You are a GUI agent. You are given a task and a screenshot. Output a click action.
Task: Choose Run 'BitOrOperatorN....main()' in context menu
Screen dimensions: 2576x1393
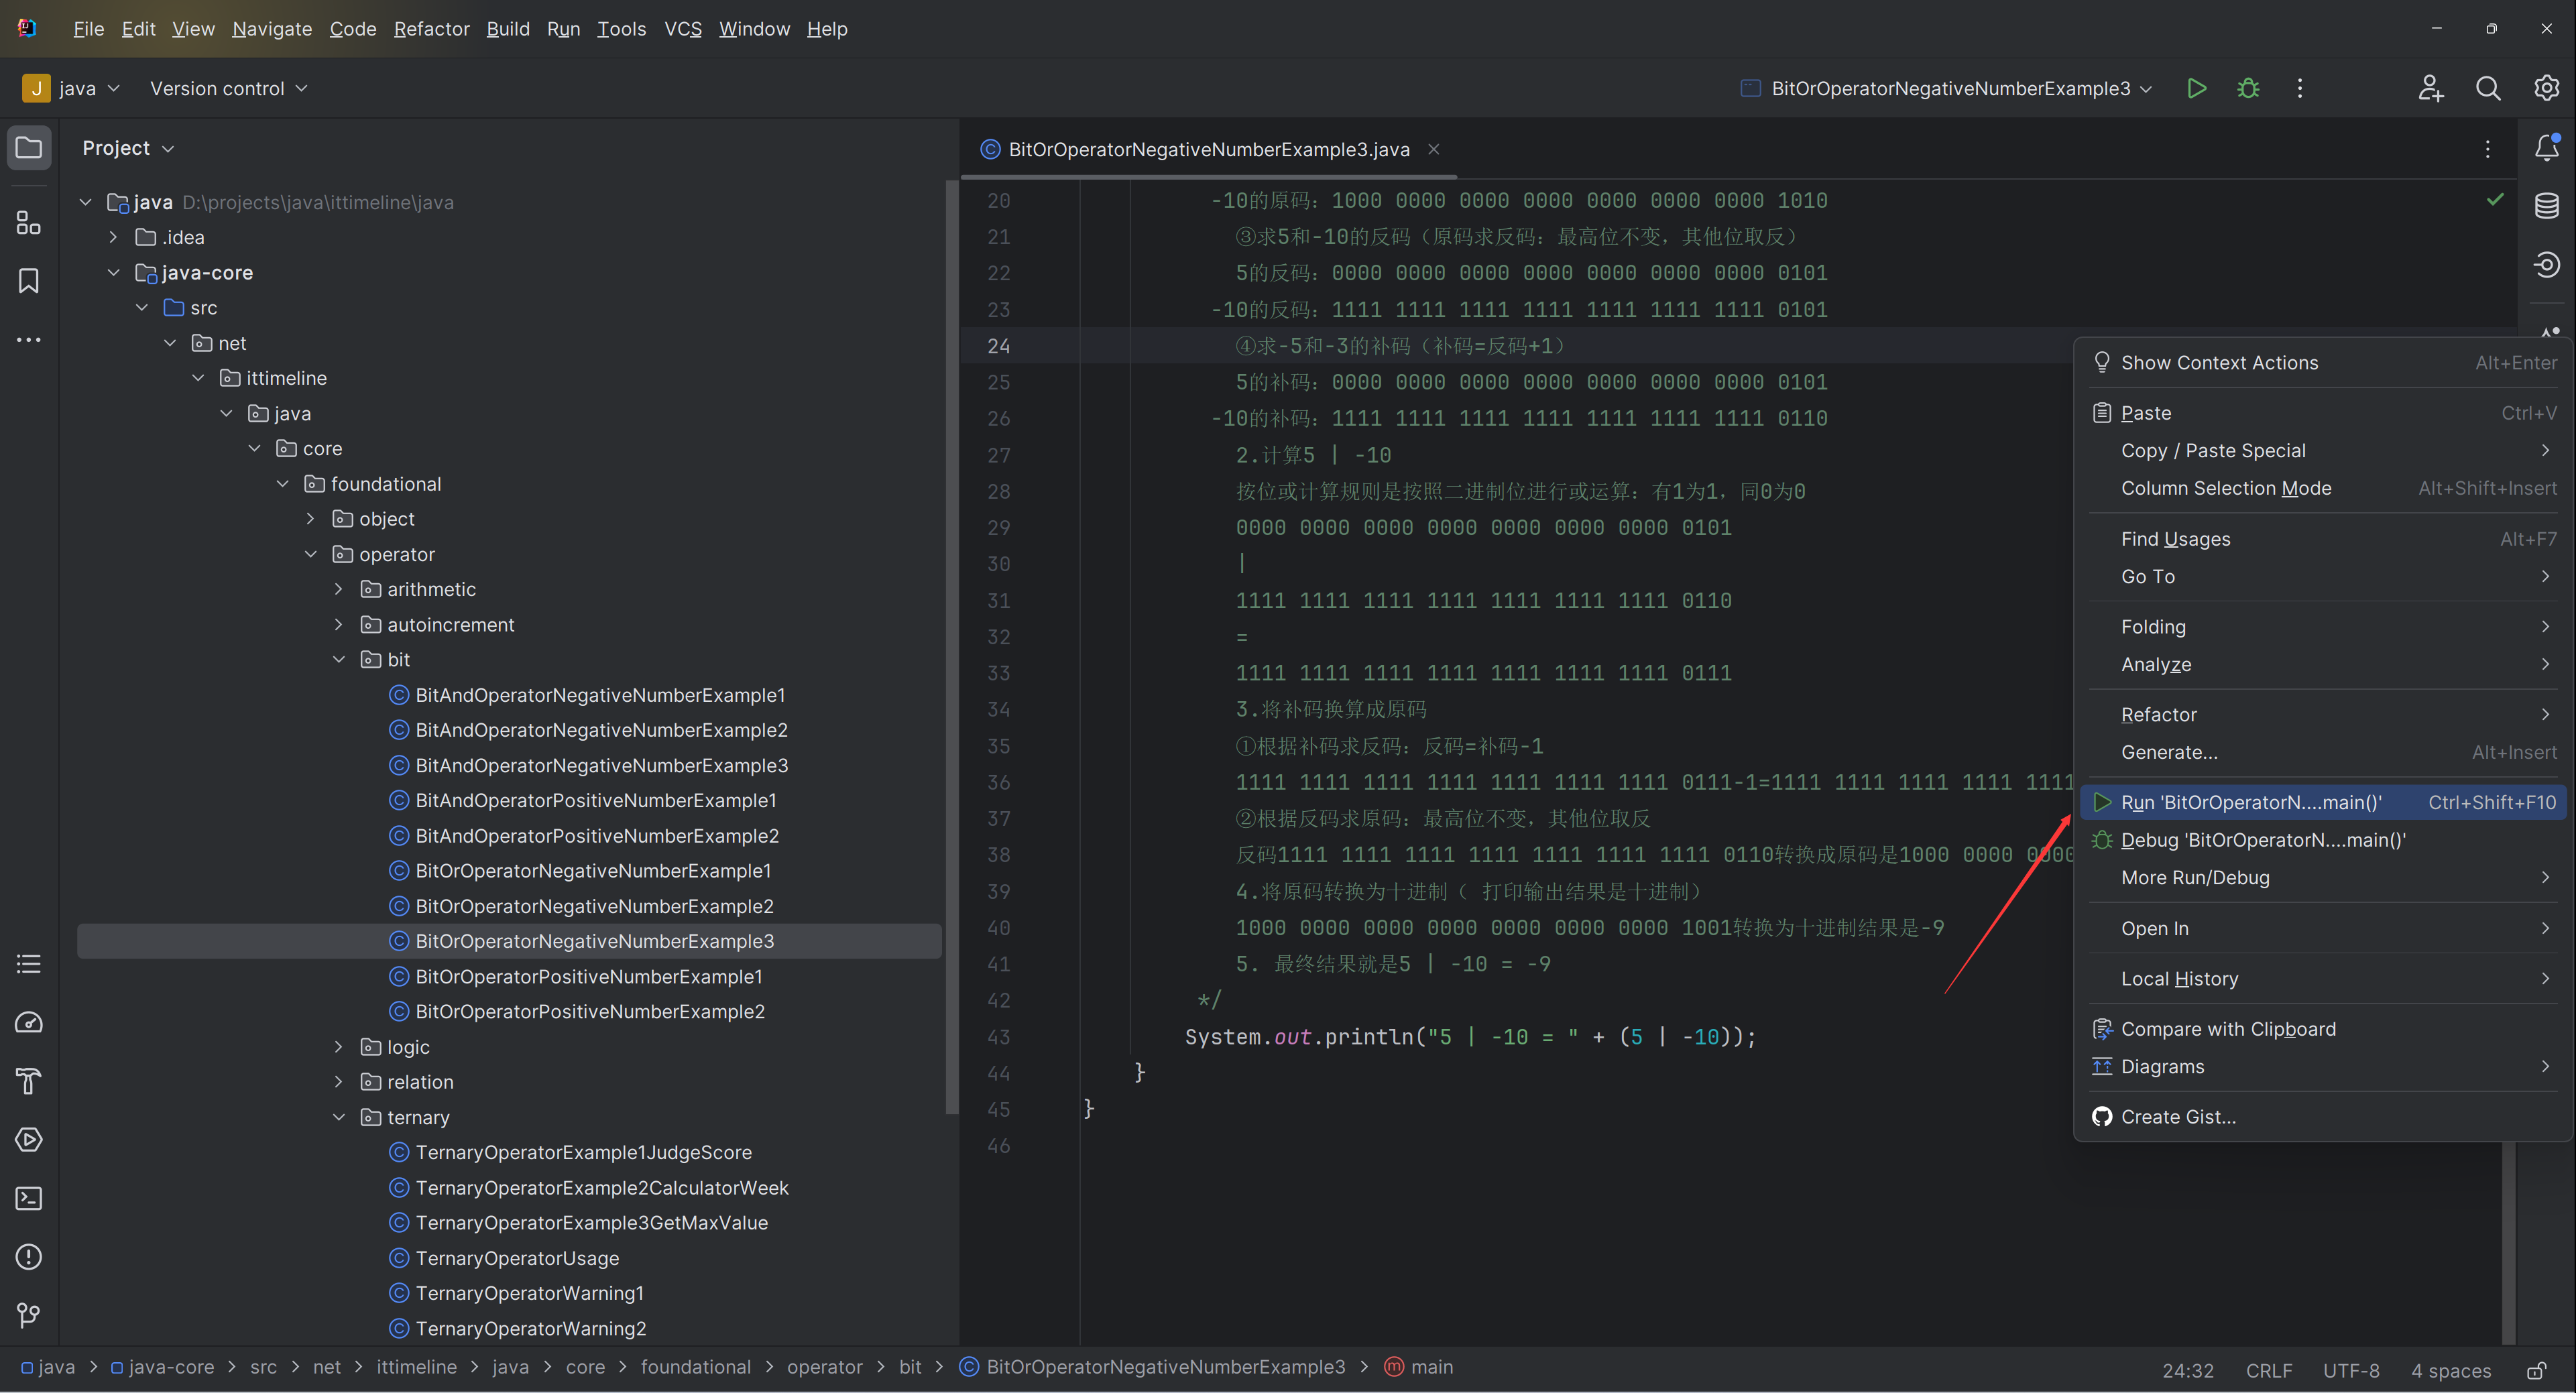pos(2323,802)
